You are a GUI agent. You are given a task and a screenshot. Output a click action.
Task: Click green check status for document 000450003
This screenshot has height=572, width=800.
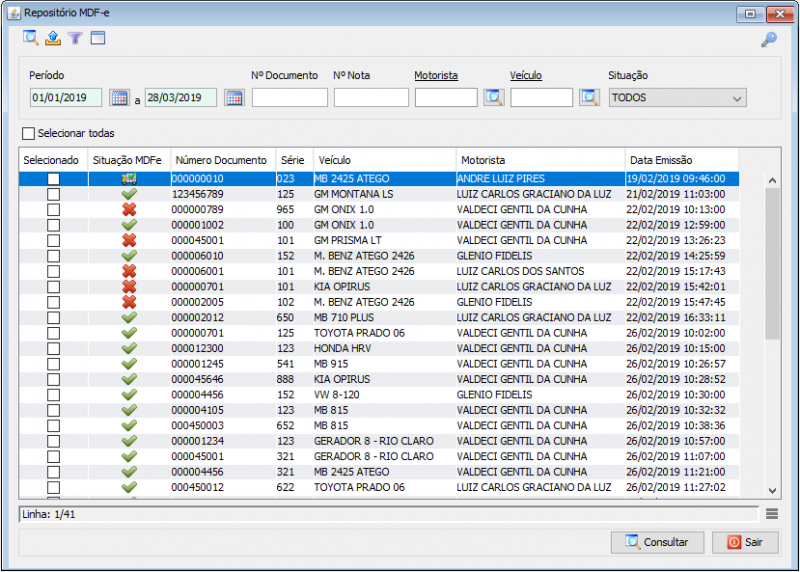(129, 425)
